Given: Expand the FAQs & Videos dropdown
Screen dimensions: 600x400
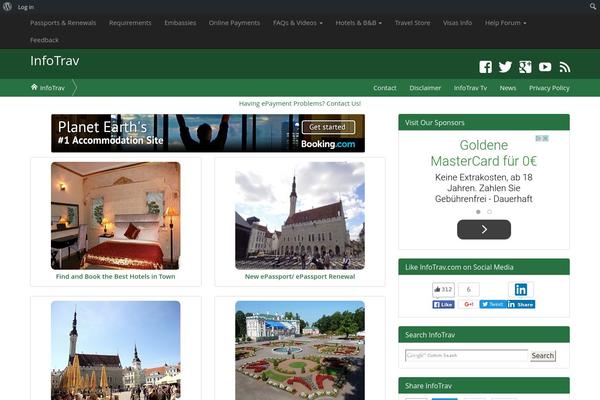Looking at the screenshot, I should click(298, 23).
